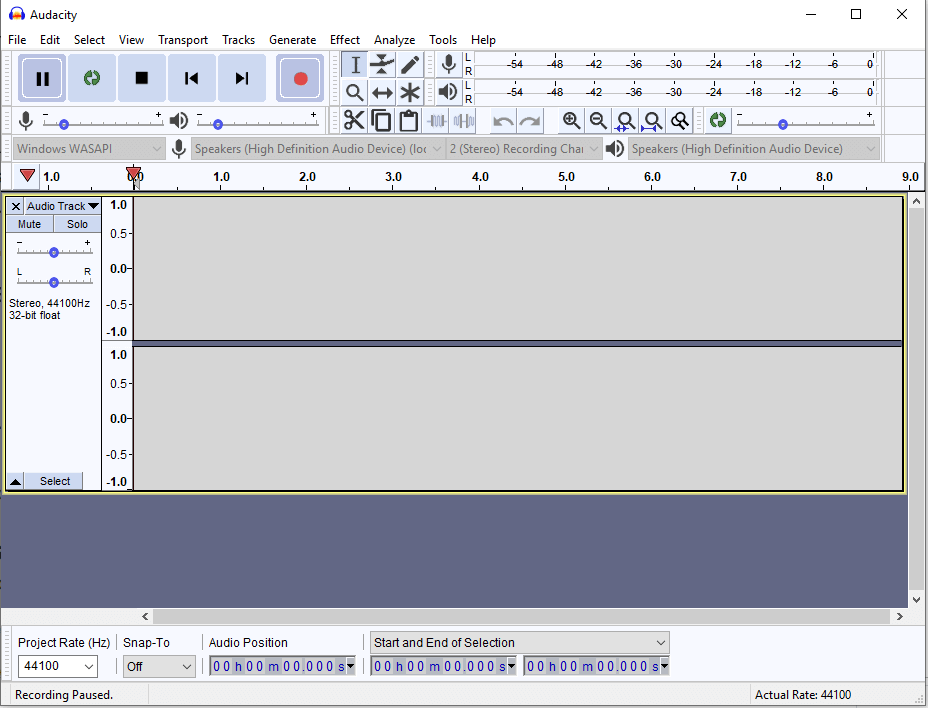Click the record meter microphone icon
The height and width of the screenshot is (708, 928).
[449, 65]
